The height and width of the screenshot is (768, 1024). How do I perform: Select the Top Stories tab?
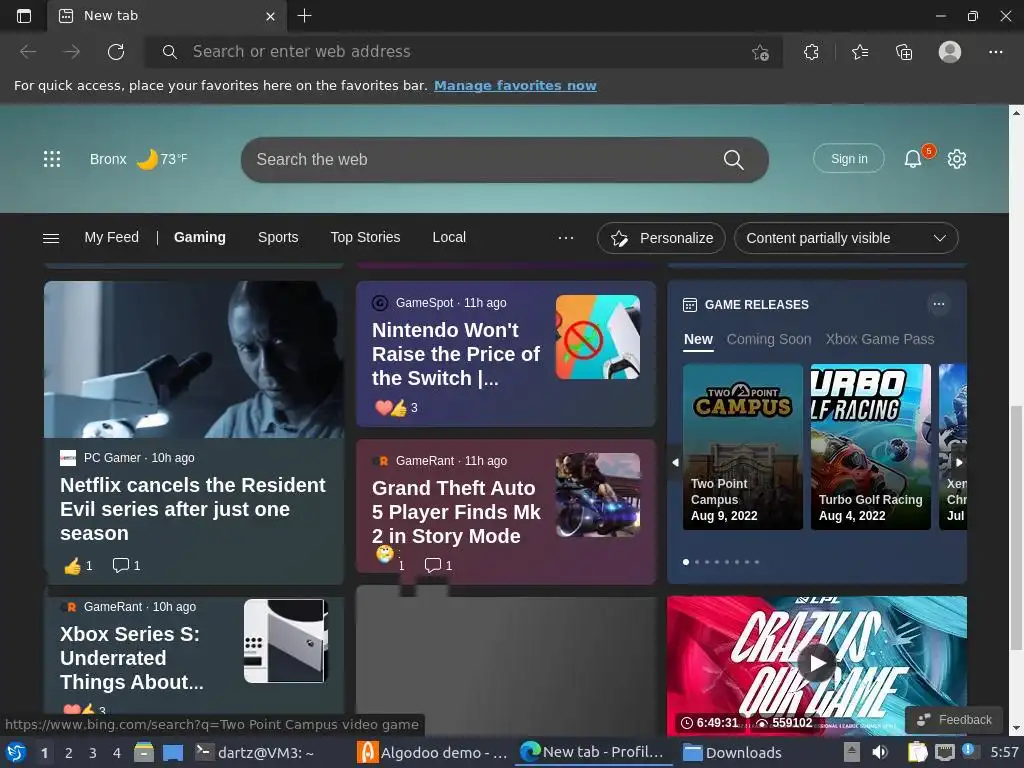365,238
